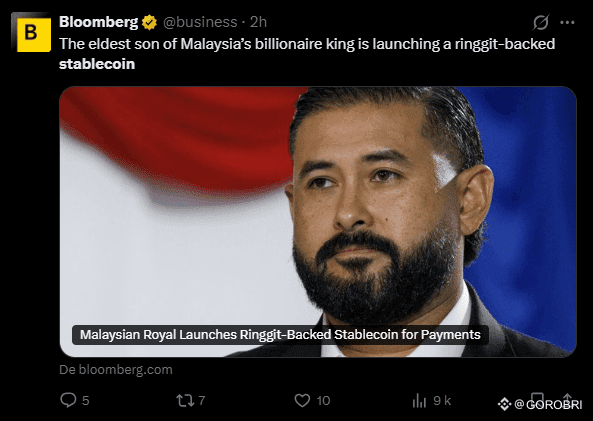Click the Malaysian Royal Launches headline caption

click(280, 335)
